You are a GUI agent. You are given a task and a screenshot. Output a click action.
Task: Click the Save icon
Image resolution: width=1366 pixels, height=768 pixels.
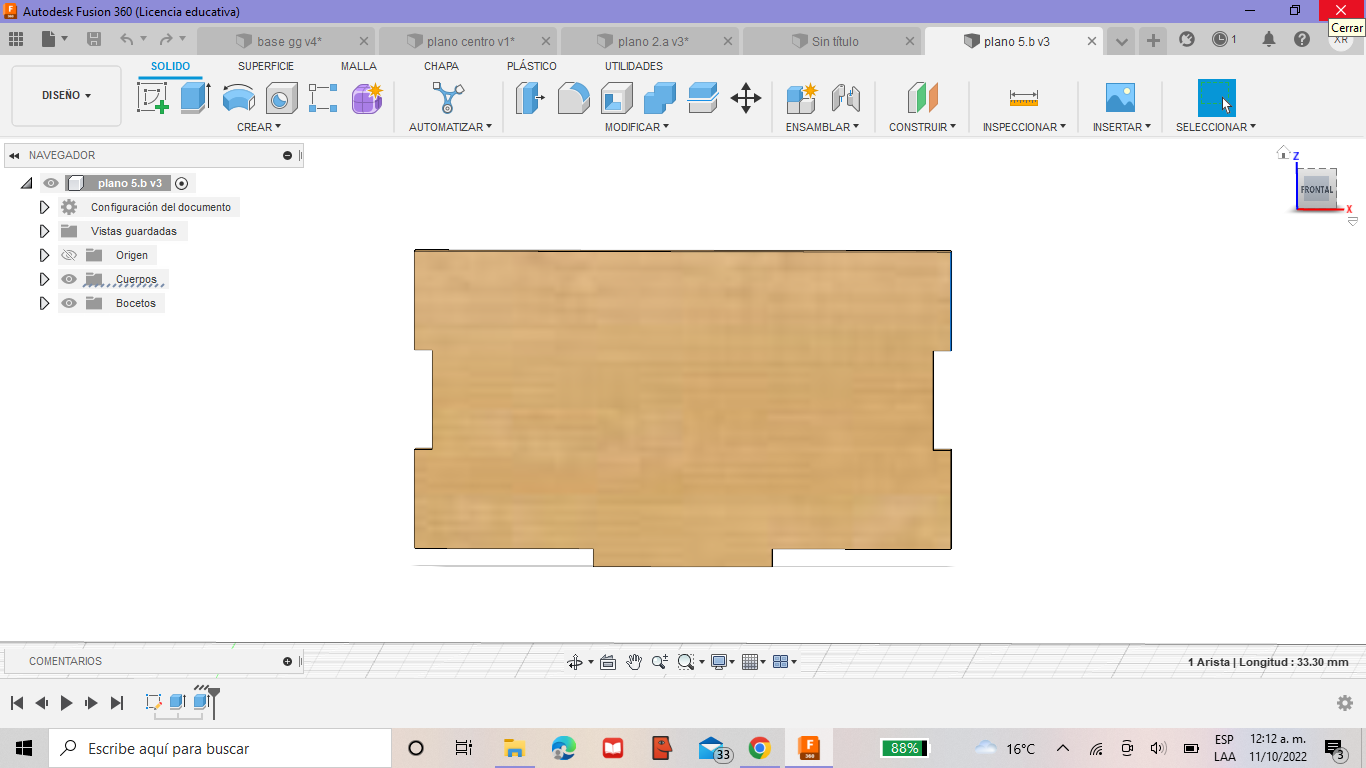pyautogui.click(x=94, y=40)
